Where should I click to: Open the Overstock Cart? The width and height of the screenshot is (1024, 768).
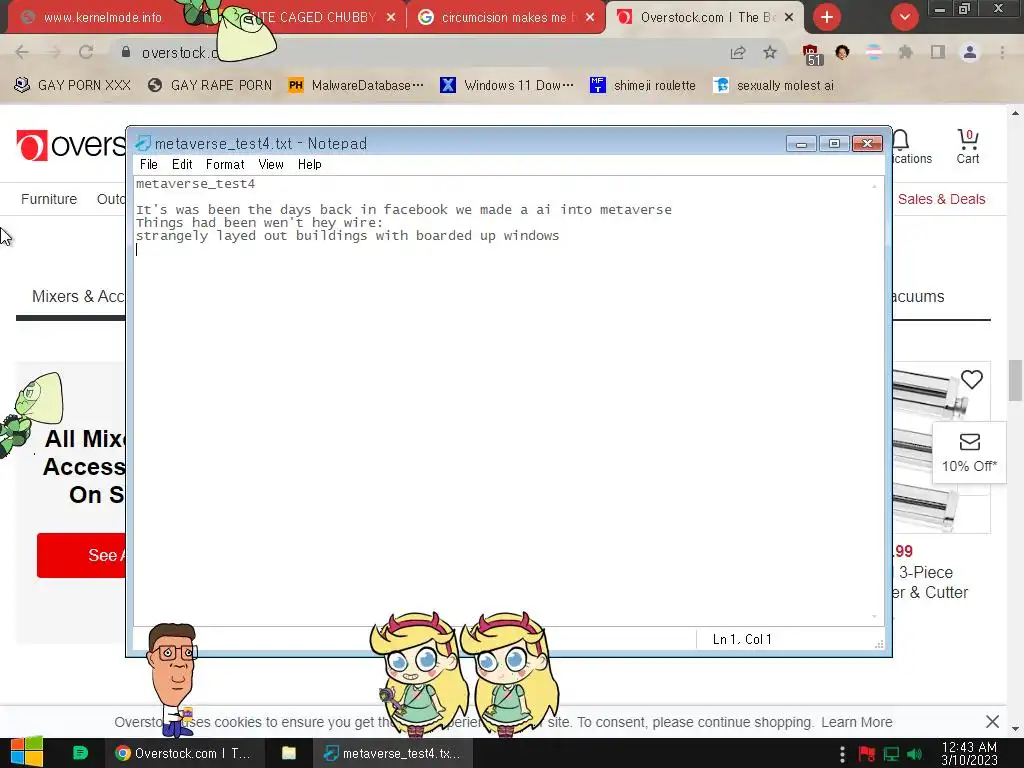coord(968,146)
